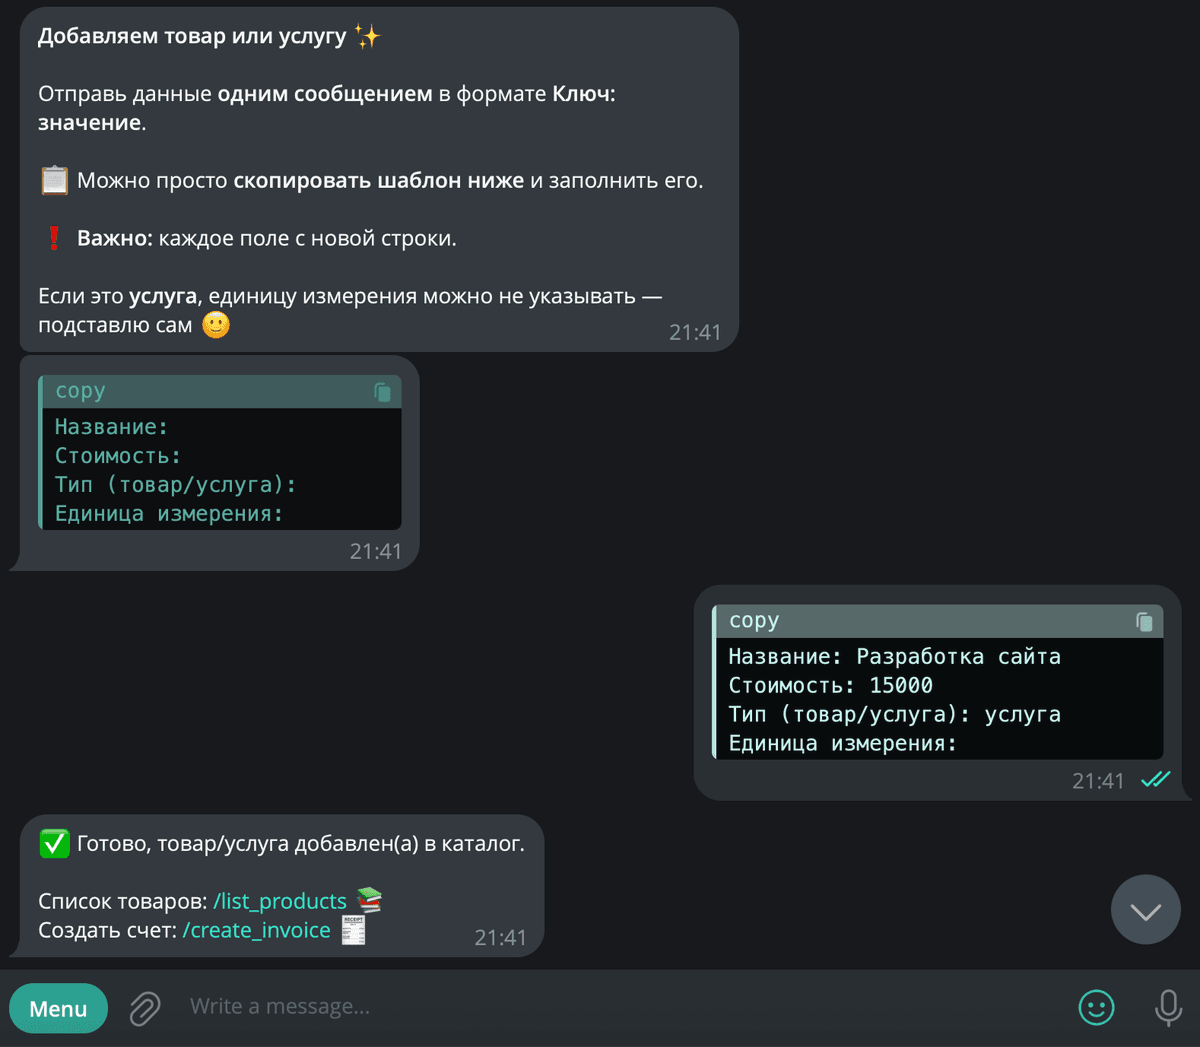Run the /list_products command link
The image size is (1200, 1047).
point(280,901)
